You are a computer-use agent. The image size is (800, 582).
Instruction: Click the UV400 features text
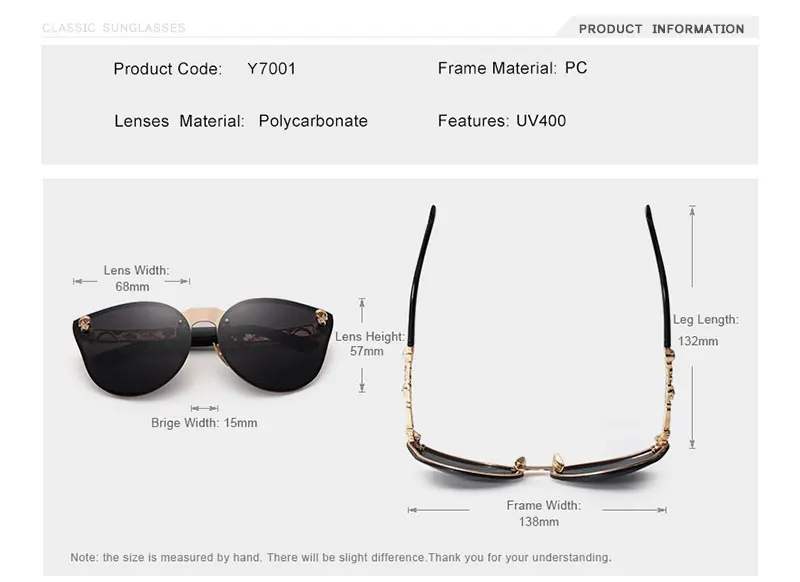pos(541,121)
